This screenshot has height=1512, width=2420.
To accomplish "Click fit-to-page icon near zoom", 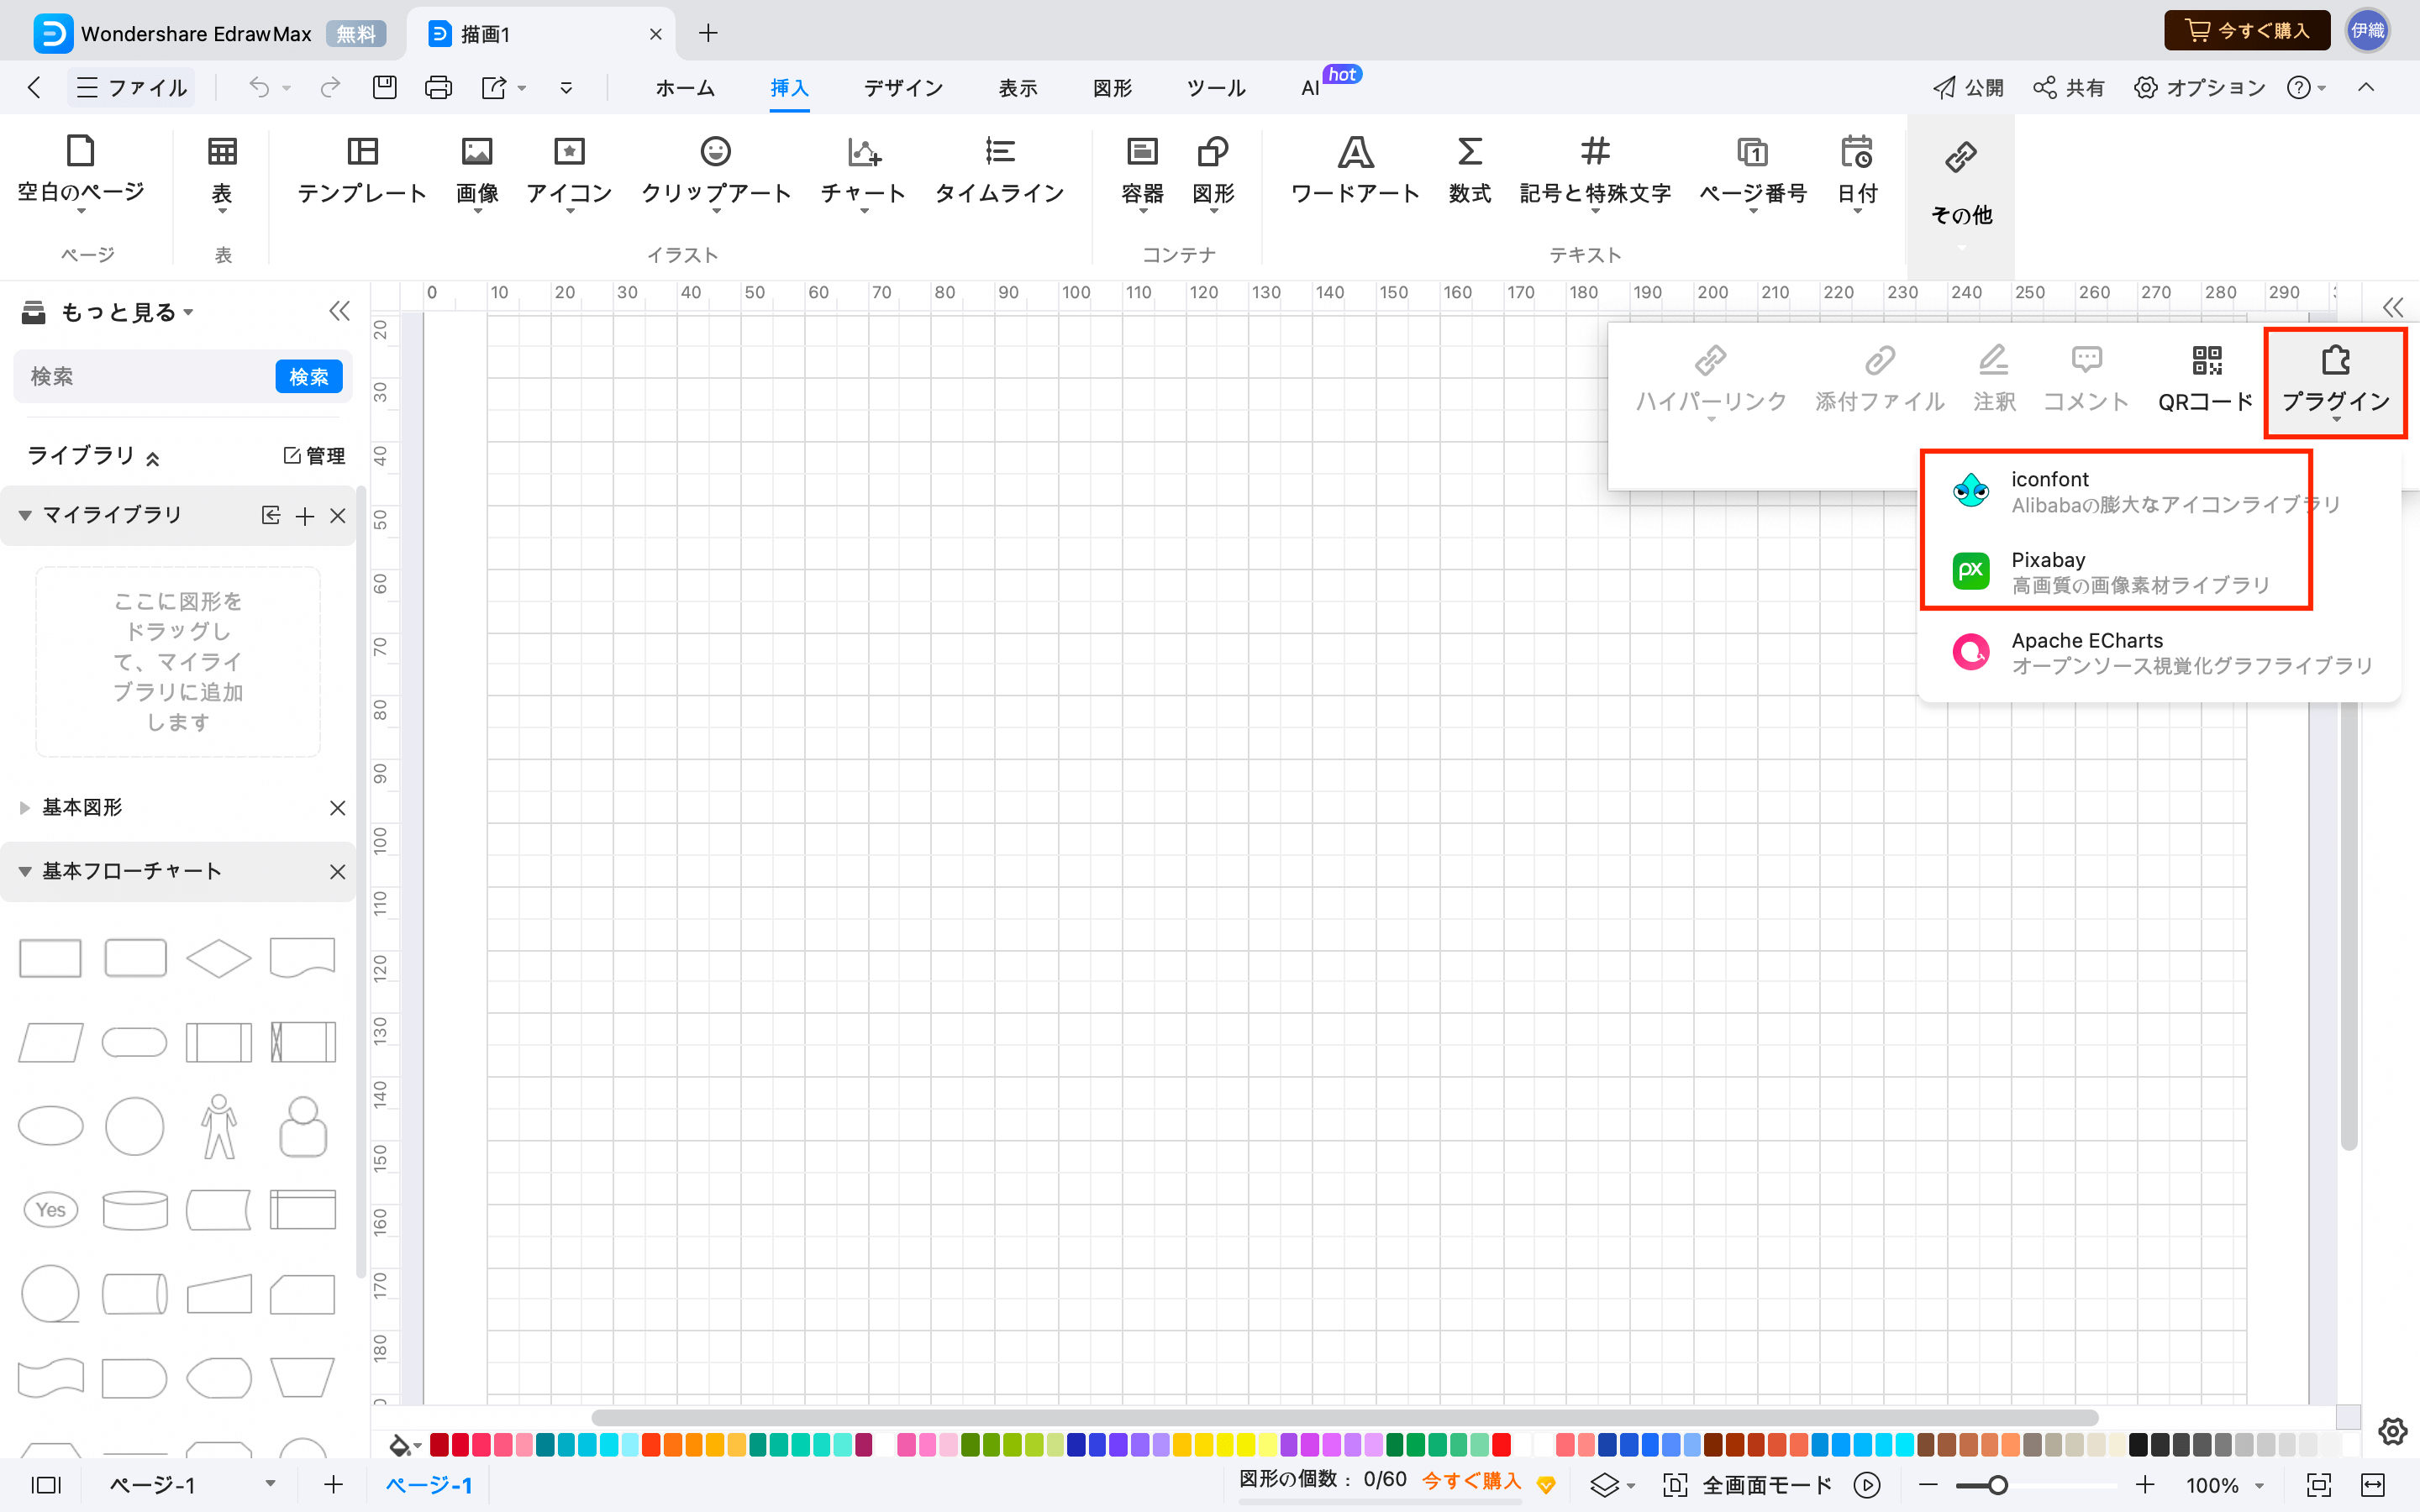I will [x=2319, y=1485].
